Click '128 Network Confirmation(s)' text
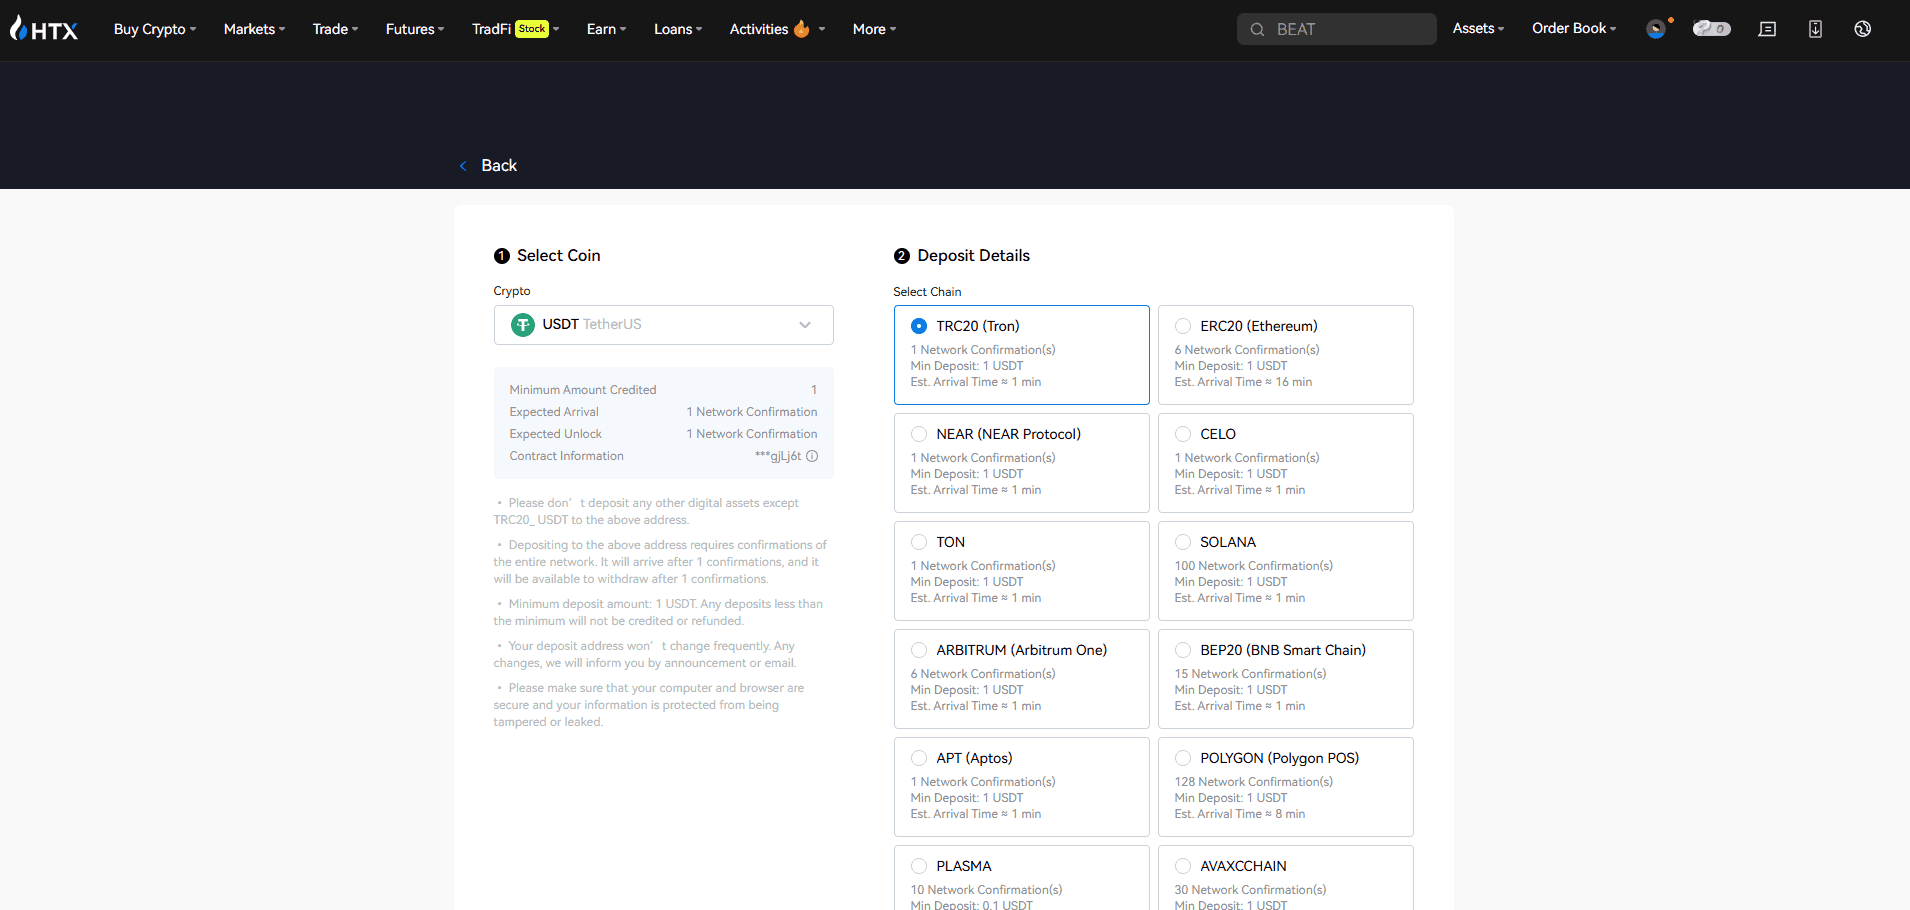Image resolution: width=1910 pixels, height=910 pixels. 1253,782
